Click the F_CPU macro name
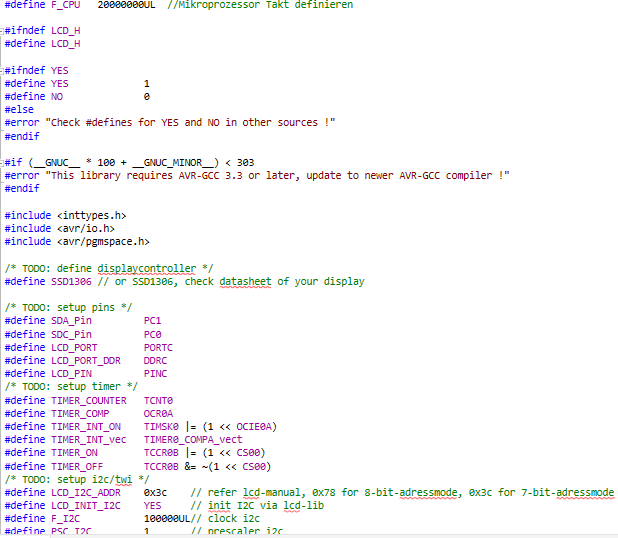 click(x=65, y=5)
